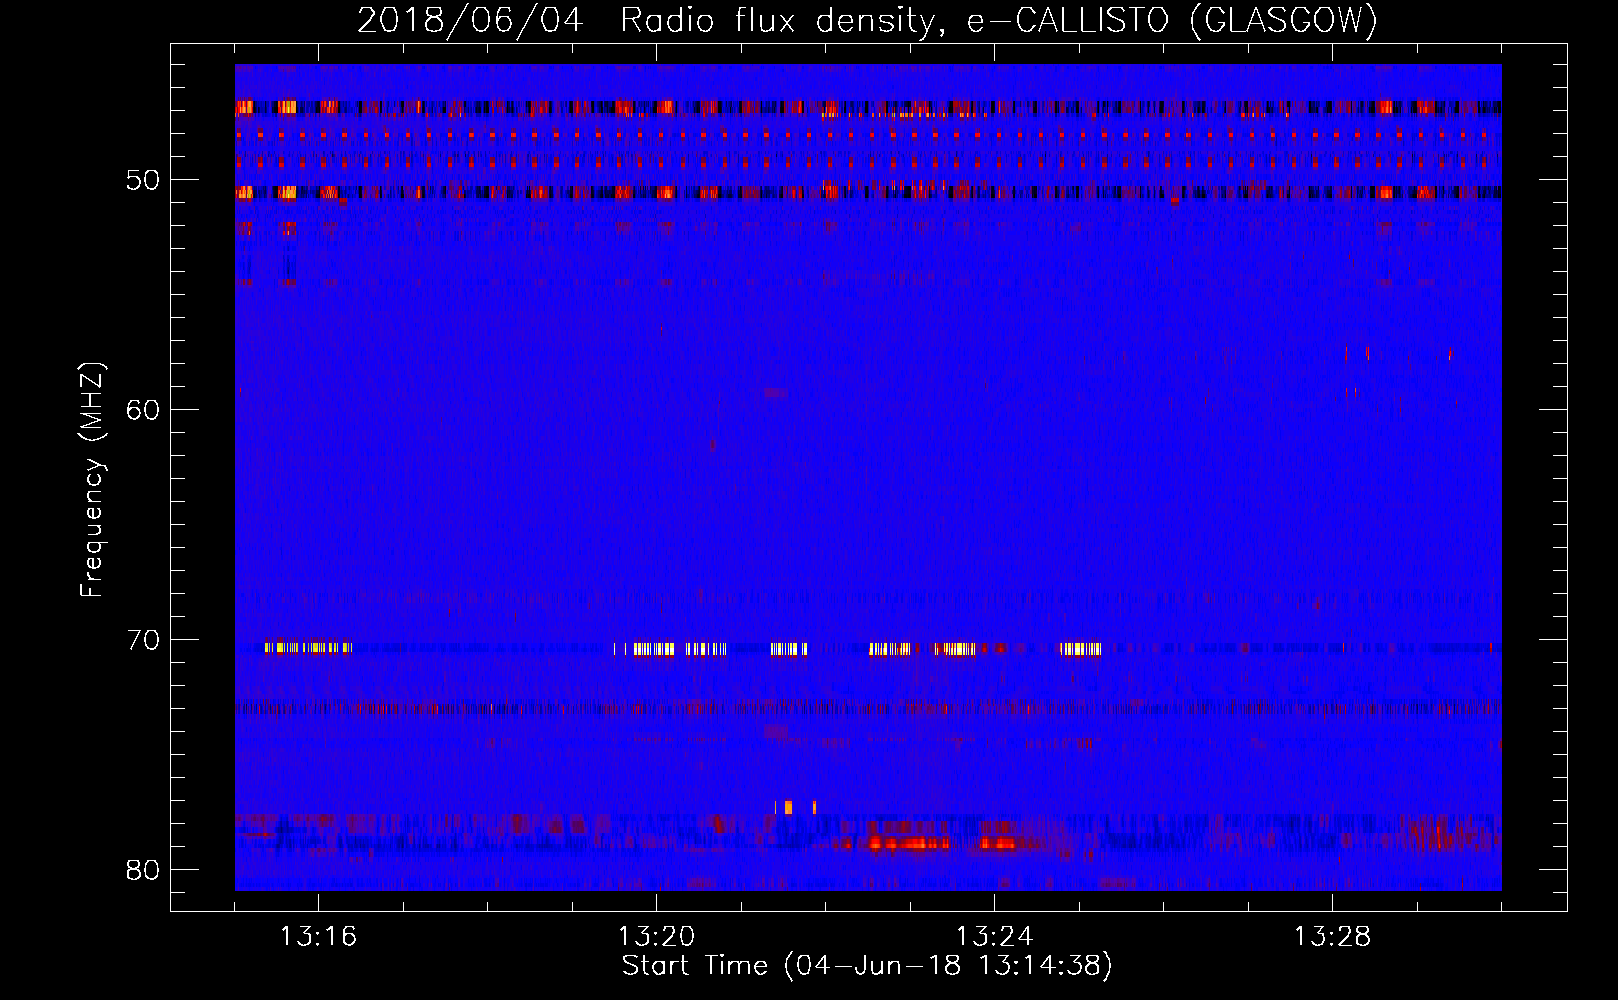Click the plot title mentioning e-CALLISTO (GLASGOW)
This screenshot has width=1618, height=1000.
[x=867, y=20]
